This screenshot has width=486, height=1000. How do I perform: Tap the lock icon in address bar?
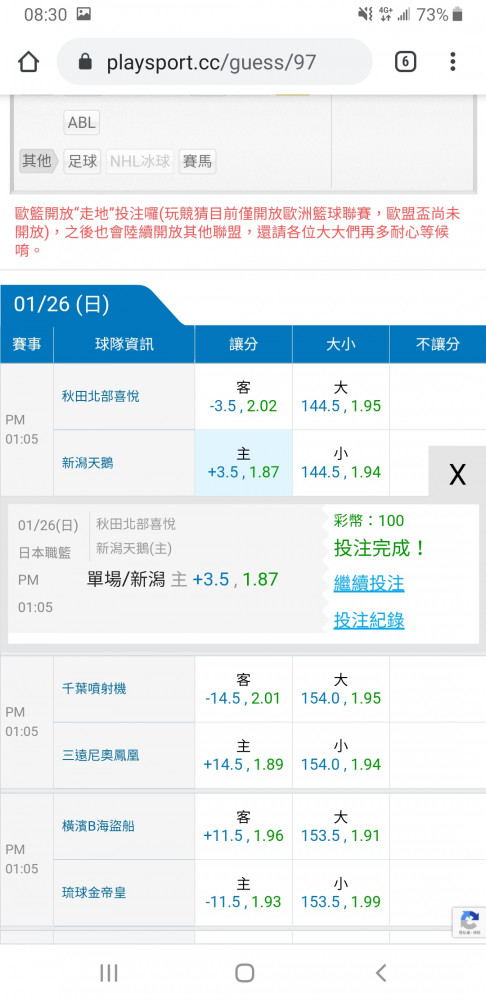tap(85, 62)
